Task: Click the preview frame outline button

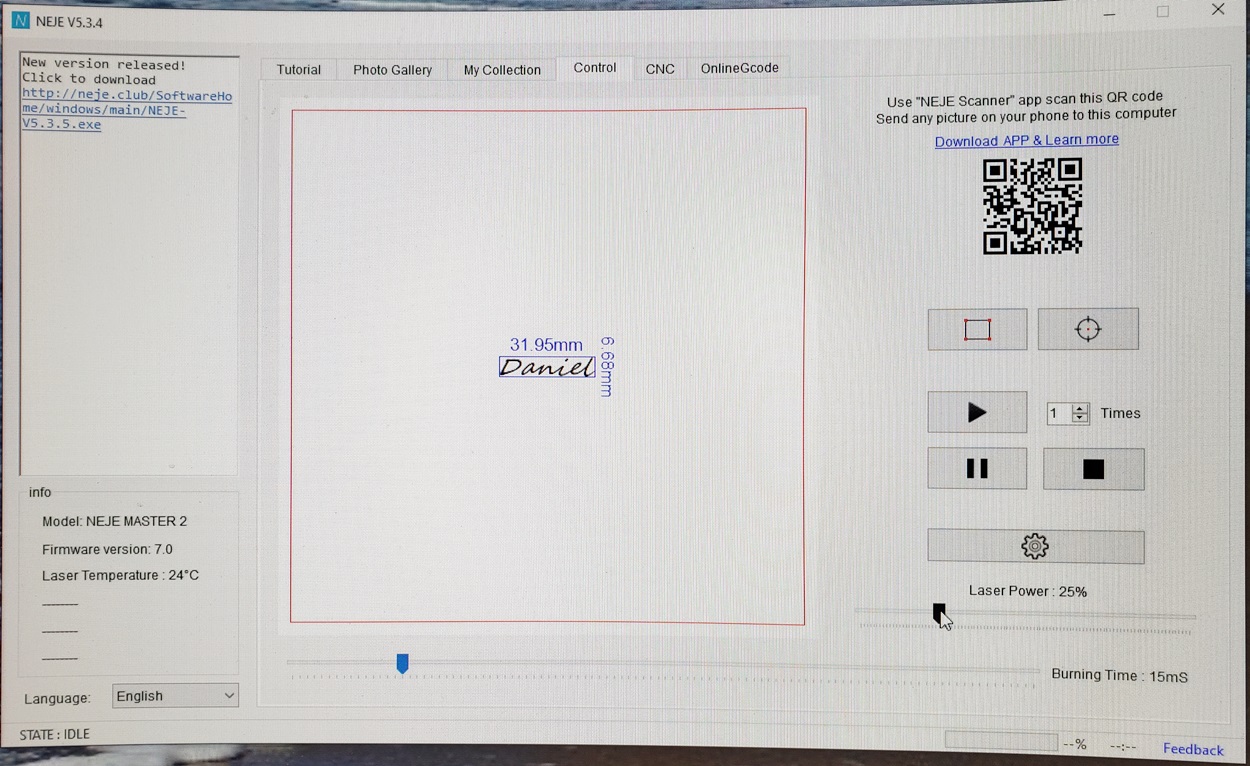Action: pos(977,330)
